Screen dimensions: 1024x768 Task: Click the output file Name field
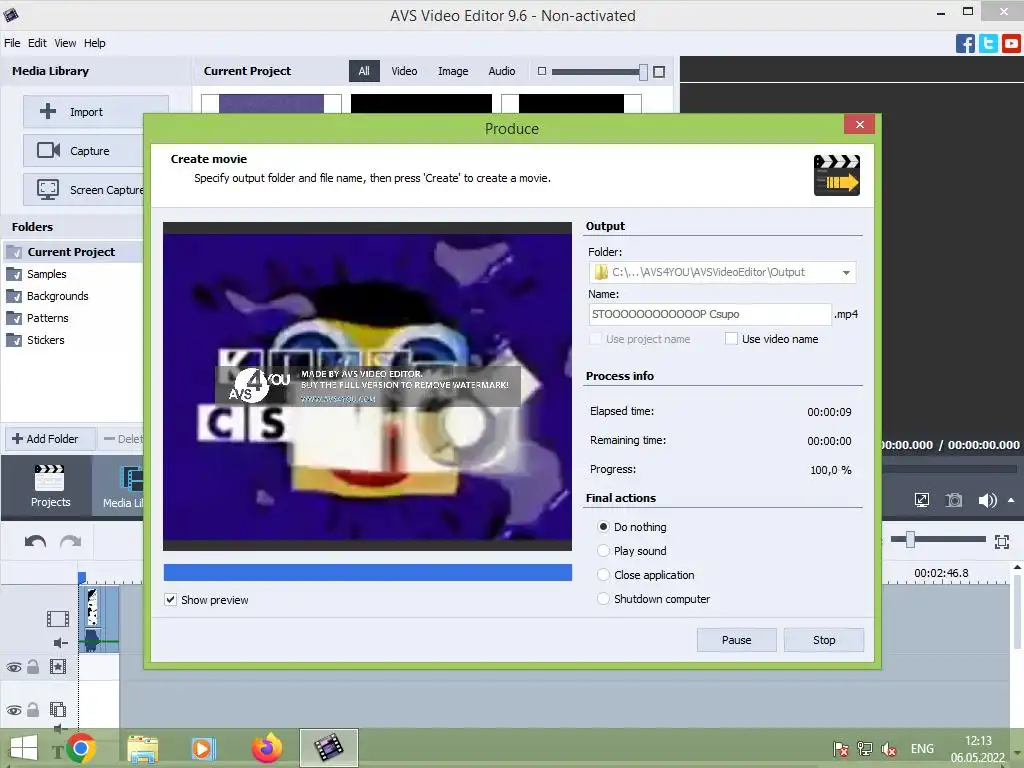point(710,314)
